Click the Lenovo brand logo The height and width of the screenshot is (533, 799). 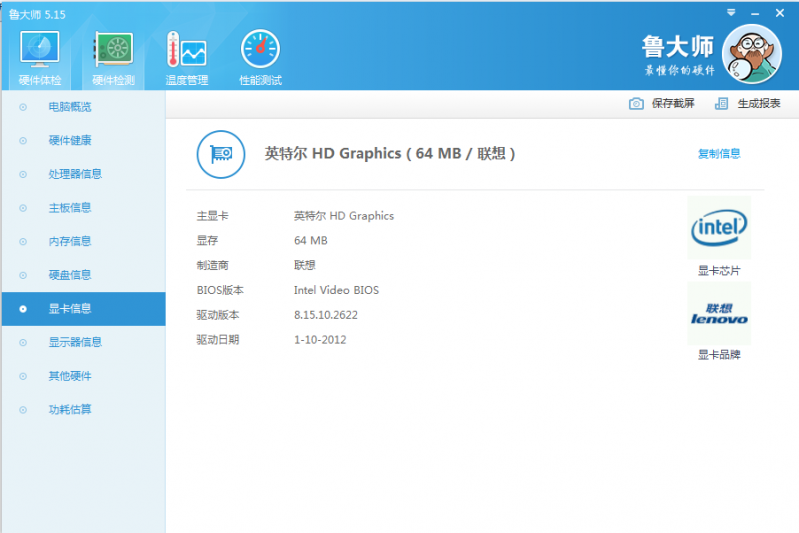(x=719, y=313)
